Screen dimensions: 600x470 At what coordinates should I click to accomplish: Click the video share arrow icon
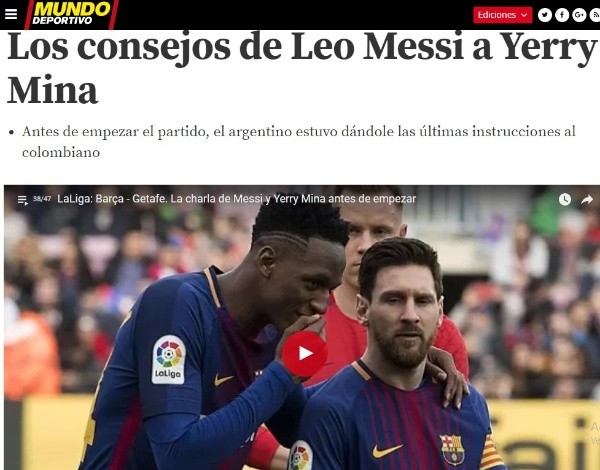pos(587,199)
